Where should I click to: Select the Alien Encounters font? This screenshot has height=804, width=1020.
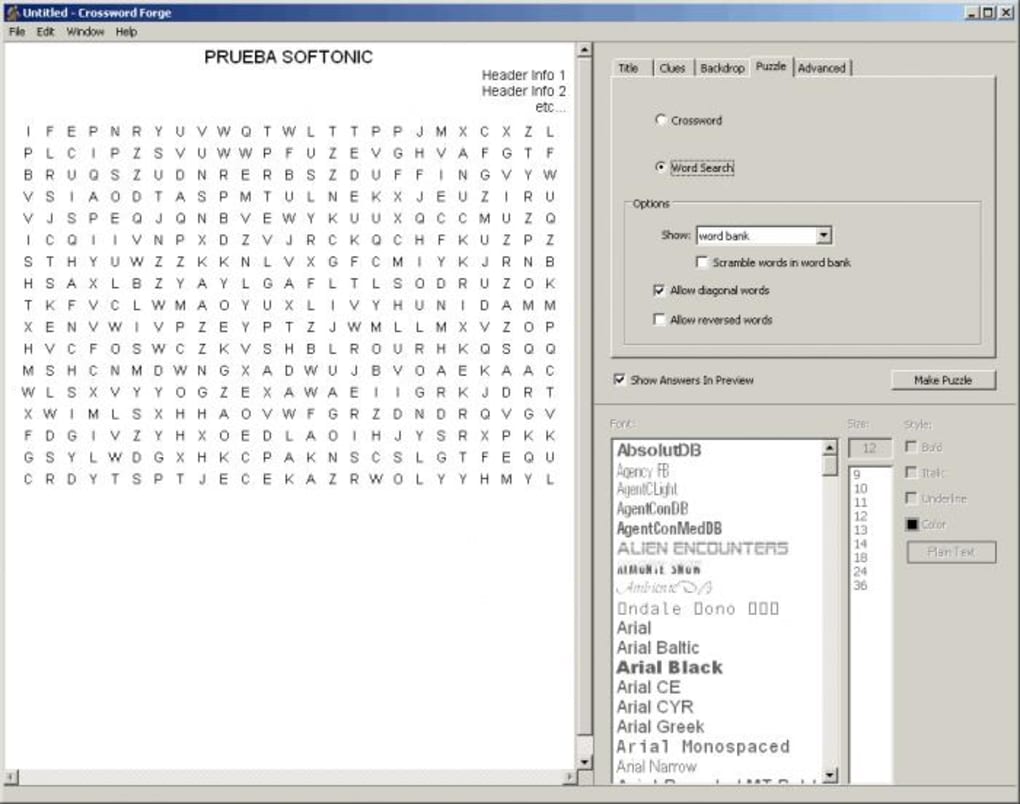coord(703,548)
